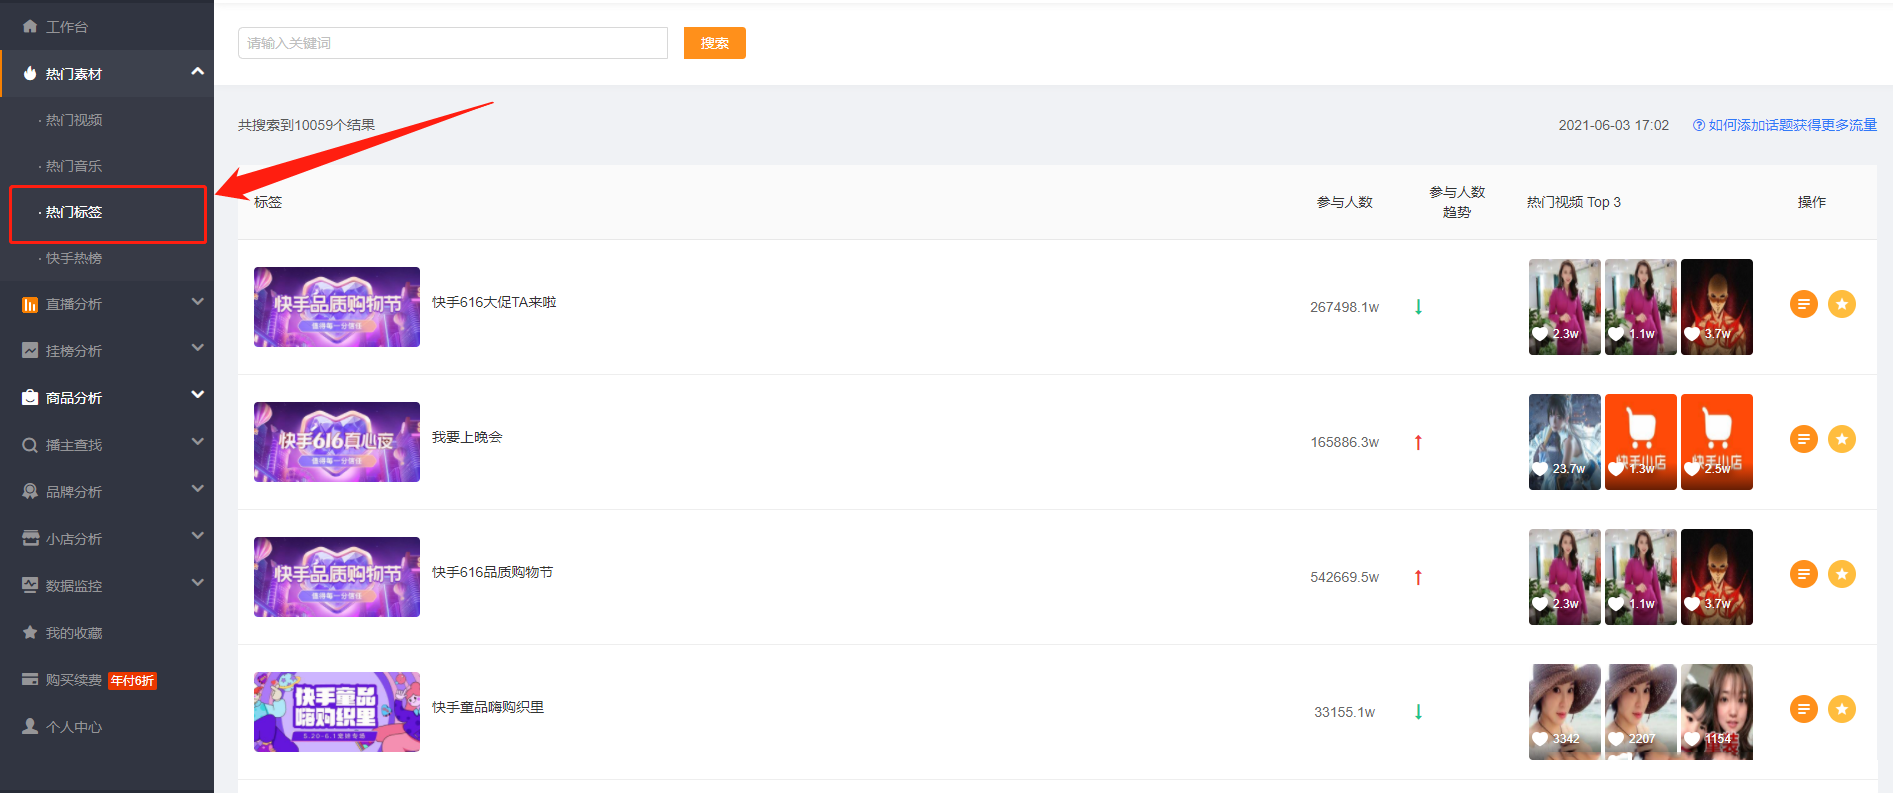Click the monitor icon beside 数据监控

coord(30,585)
